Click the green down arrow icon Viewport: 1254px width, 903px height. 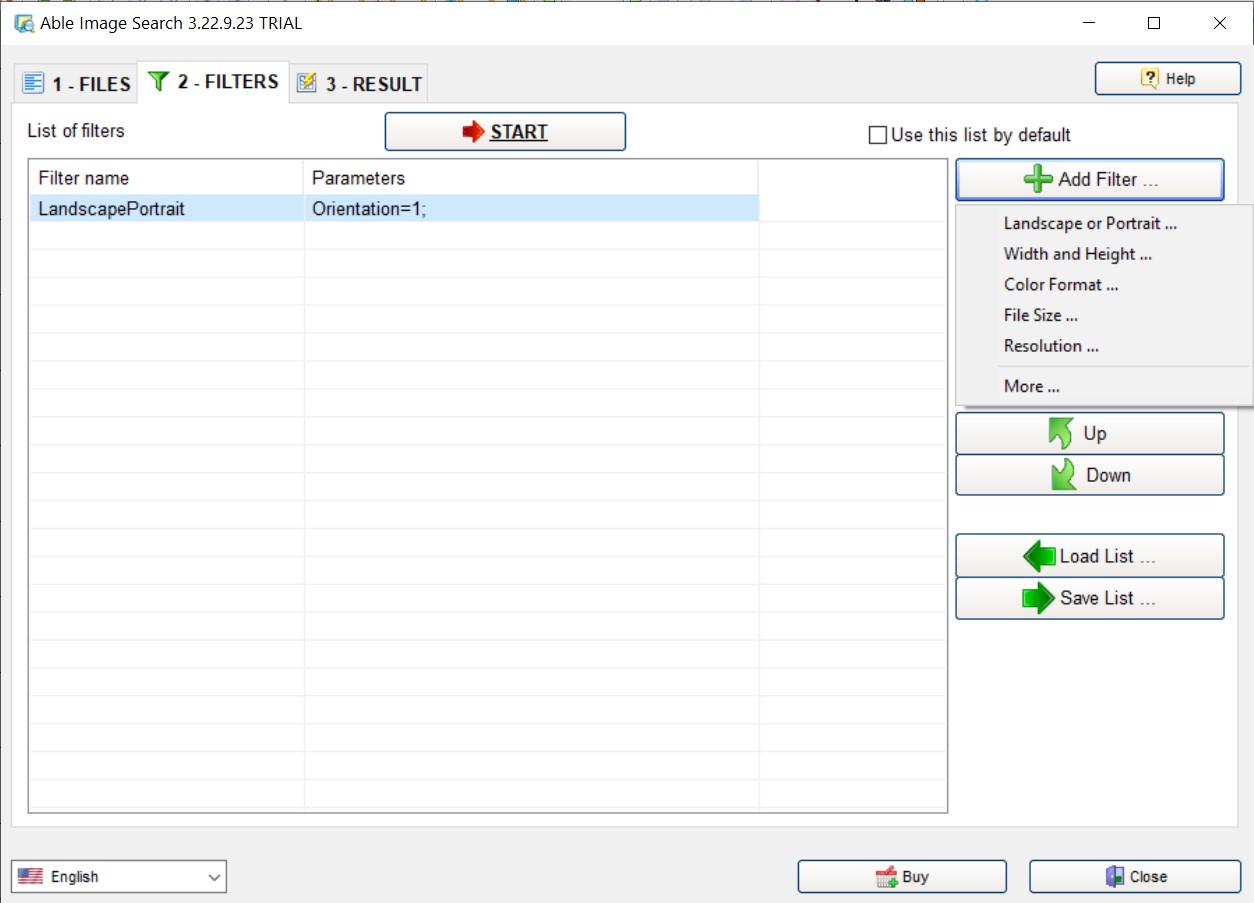click(x=1063, y=475)
